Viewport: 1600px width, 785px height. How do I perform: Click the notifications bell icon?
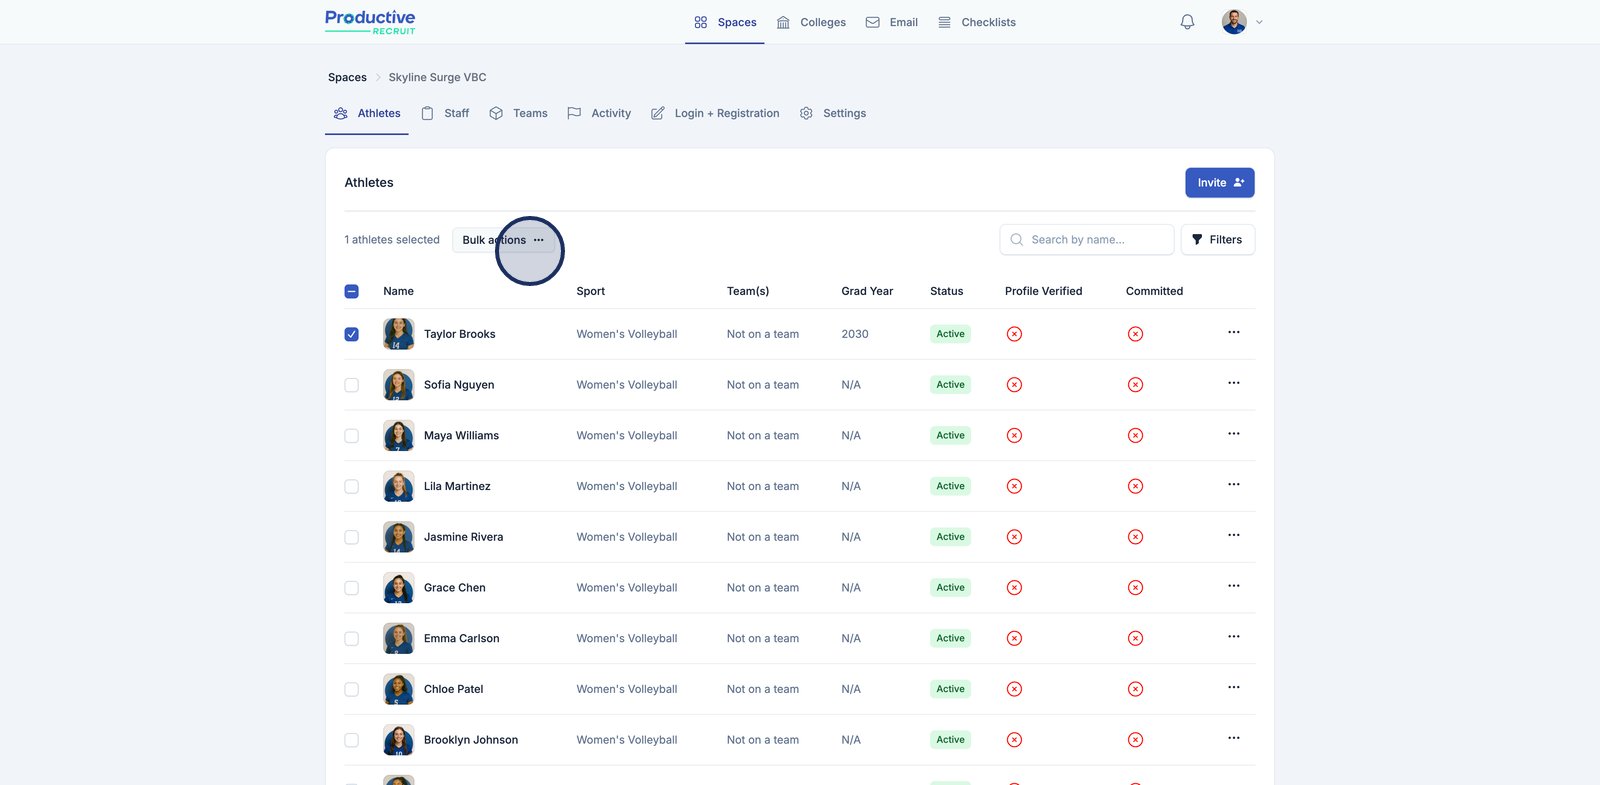[x=1187, y=22]
